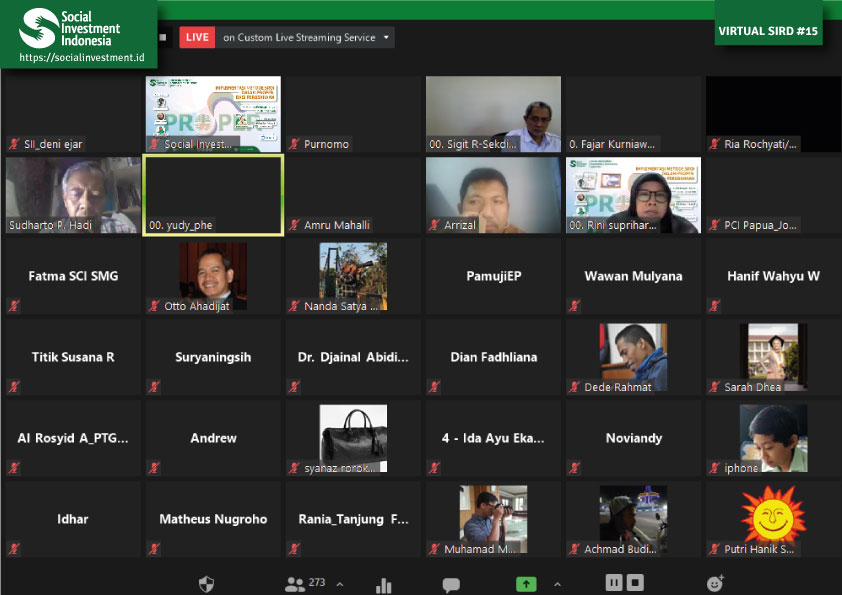This screenshot has width=842, height=595.
Task: Click the sun avatar of Putri Hanik
Action: pyautogui.click(x=772, y=513)
